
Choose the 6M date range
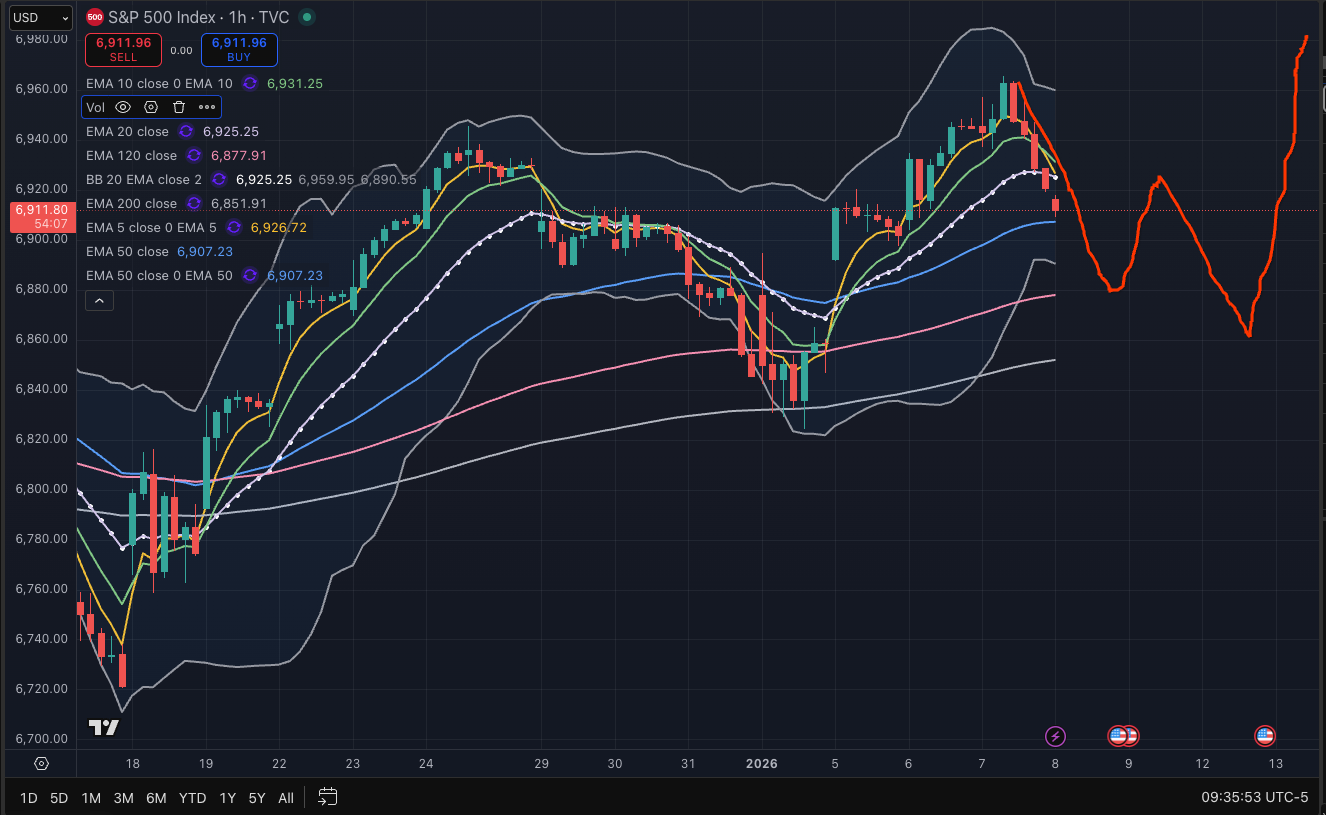[156, 797]
